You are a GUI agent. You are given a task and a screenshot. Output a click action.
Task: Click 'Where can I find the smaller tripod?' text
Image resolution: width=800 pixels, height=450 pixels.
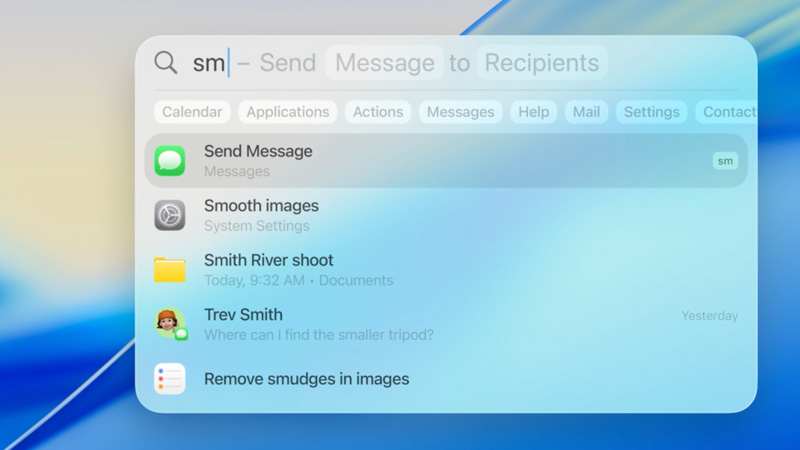pyautogui.click(x=319, y=335)
